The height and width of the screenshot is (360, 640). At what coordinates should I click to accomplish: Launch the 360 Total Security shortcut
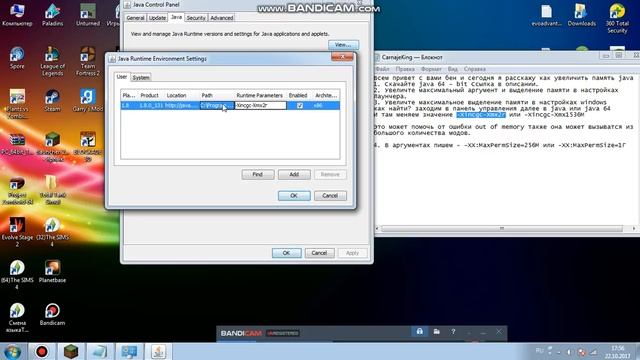pyautogui.click(x=617, y=18)
